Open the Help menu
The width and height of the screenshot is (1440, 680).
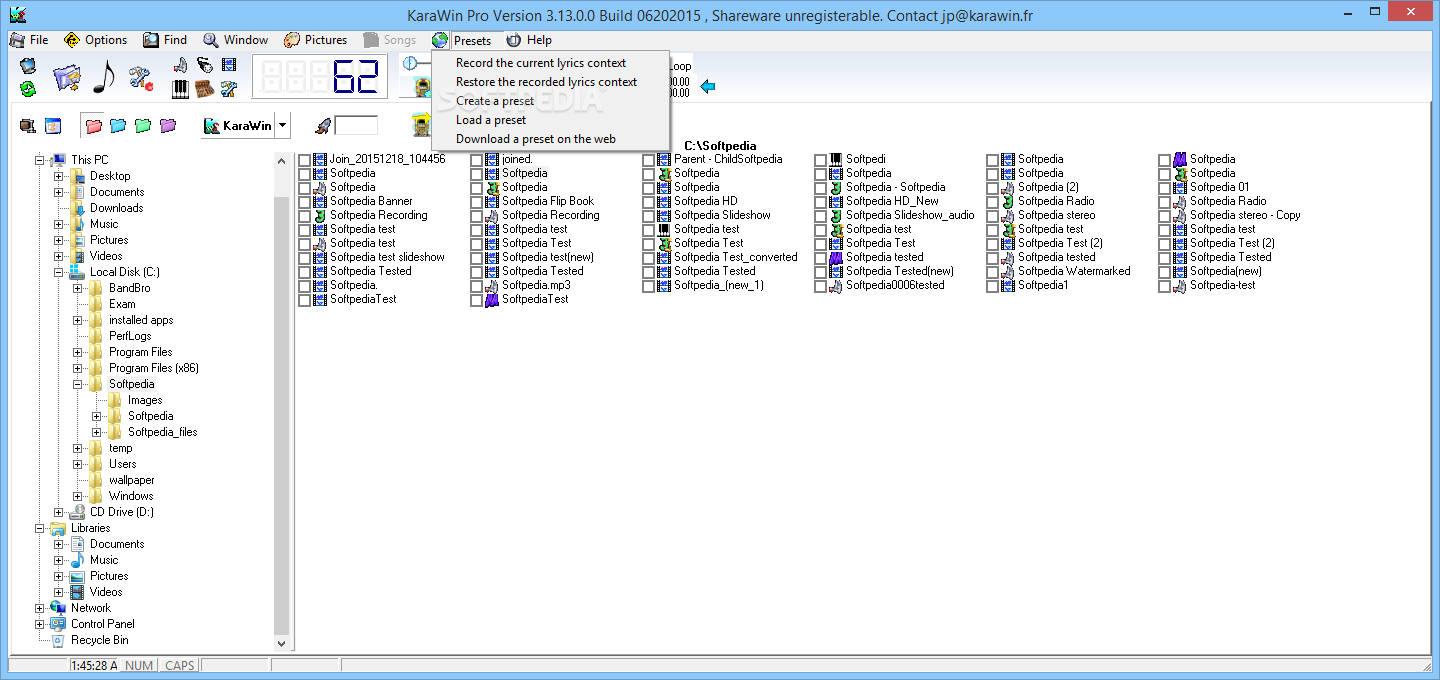coord(529,40)
